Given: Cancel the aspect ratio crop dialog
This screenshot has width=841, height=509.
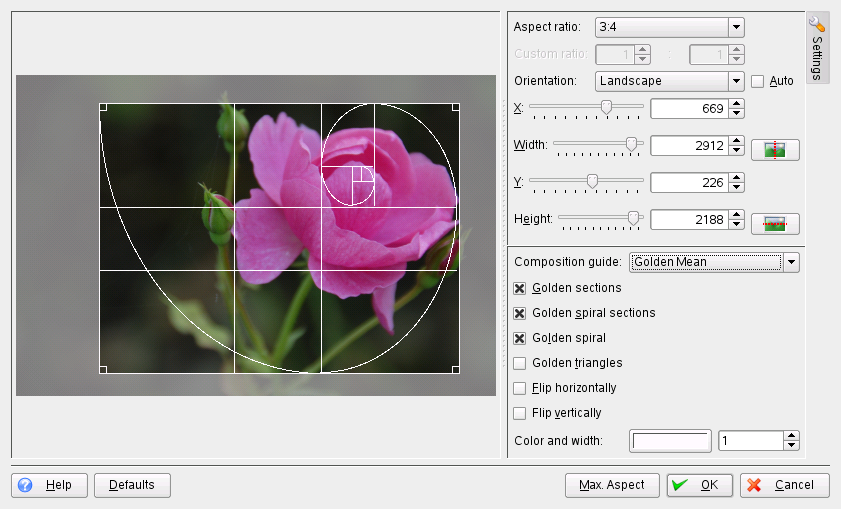Looking at the screenshot, I should tap(785, 485).
